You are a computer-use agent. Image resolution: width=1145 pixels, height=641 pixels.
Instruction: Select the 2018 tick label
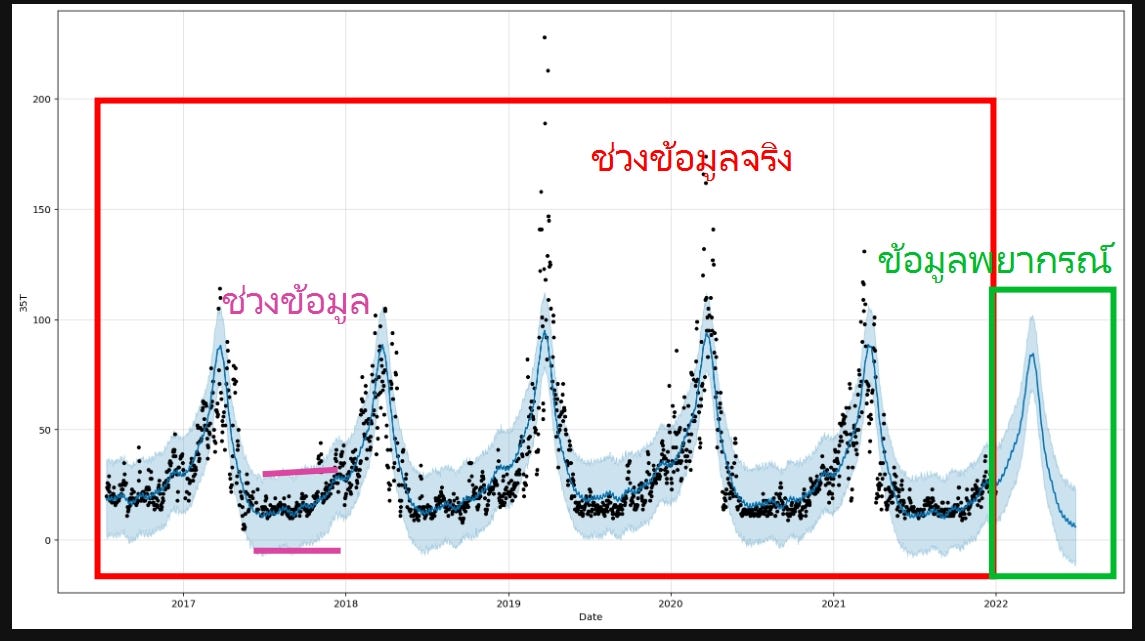[x=345, y=603]
